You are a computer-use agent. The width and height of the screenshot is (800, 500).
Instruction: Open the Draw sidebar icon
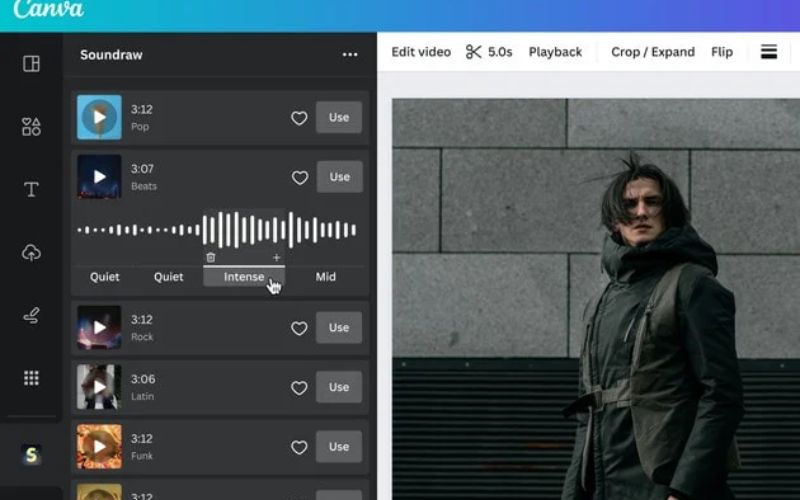pos(31,315)
